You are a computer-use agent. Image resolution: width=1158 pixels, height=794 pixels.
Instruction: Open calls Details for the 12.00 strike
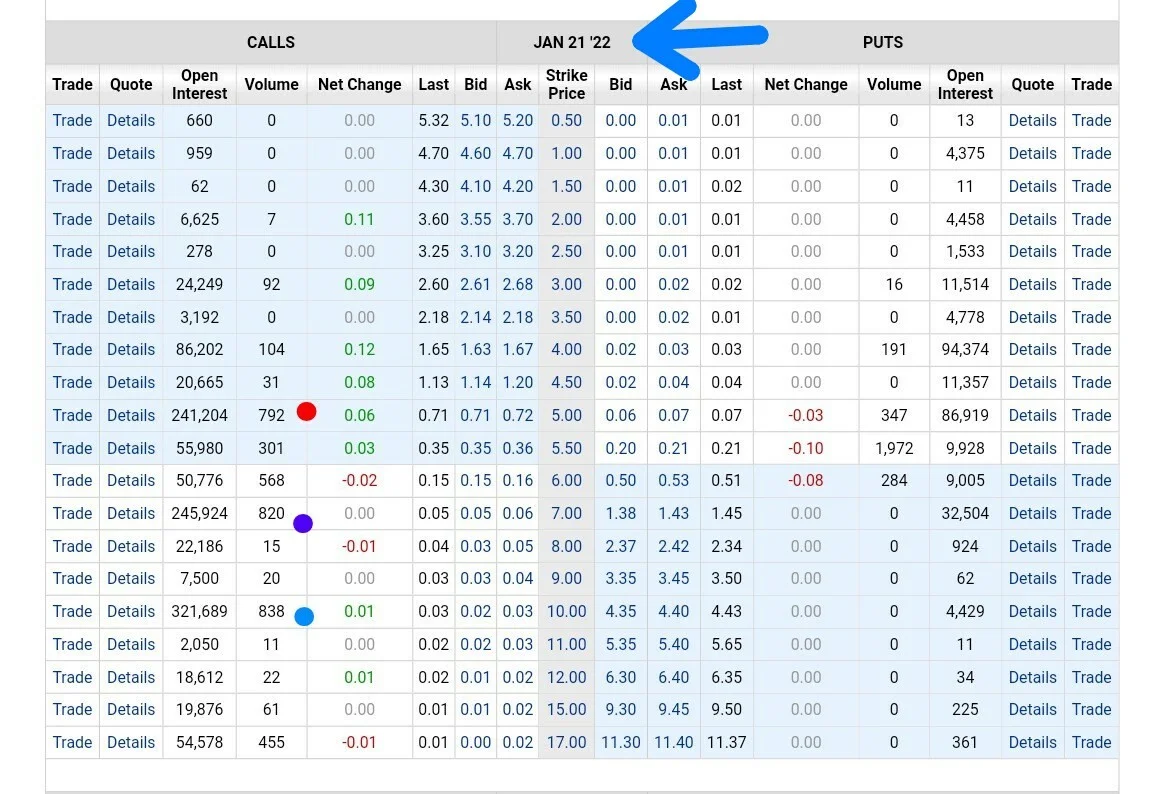[131, 677]
